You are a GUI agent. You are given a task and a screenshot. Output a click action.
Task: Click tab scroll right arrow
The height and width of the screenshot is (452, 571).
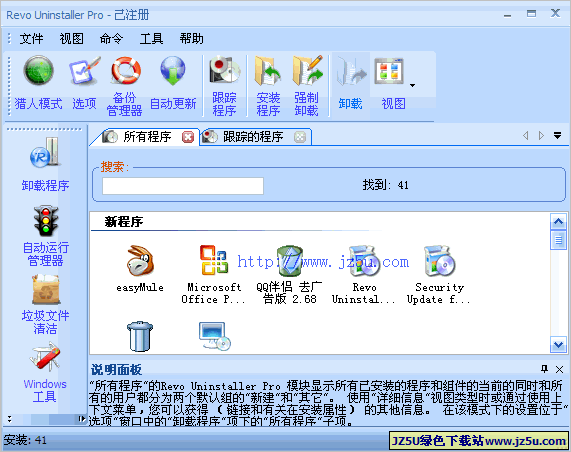pyautogui.click(x=542, y=135)
